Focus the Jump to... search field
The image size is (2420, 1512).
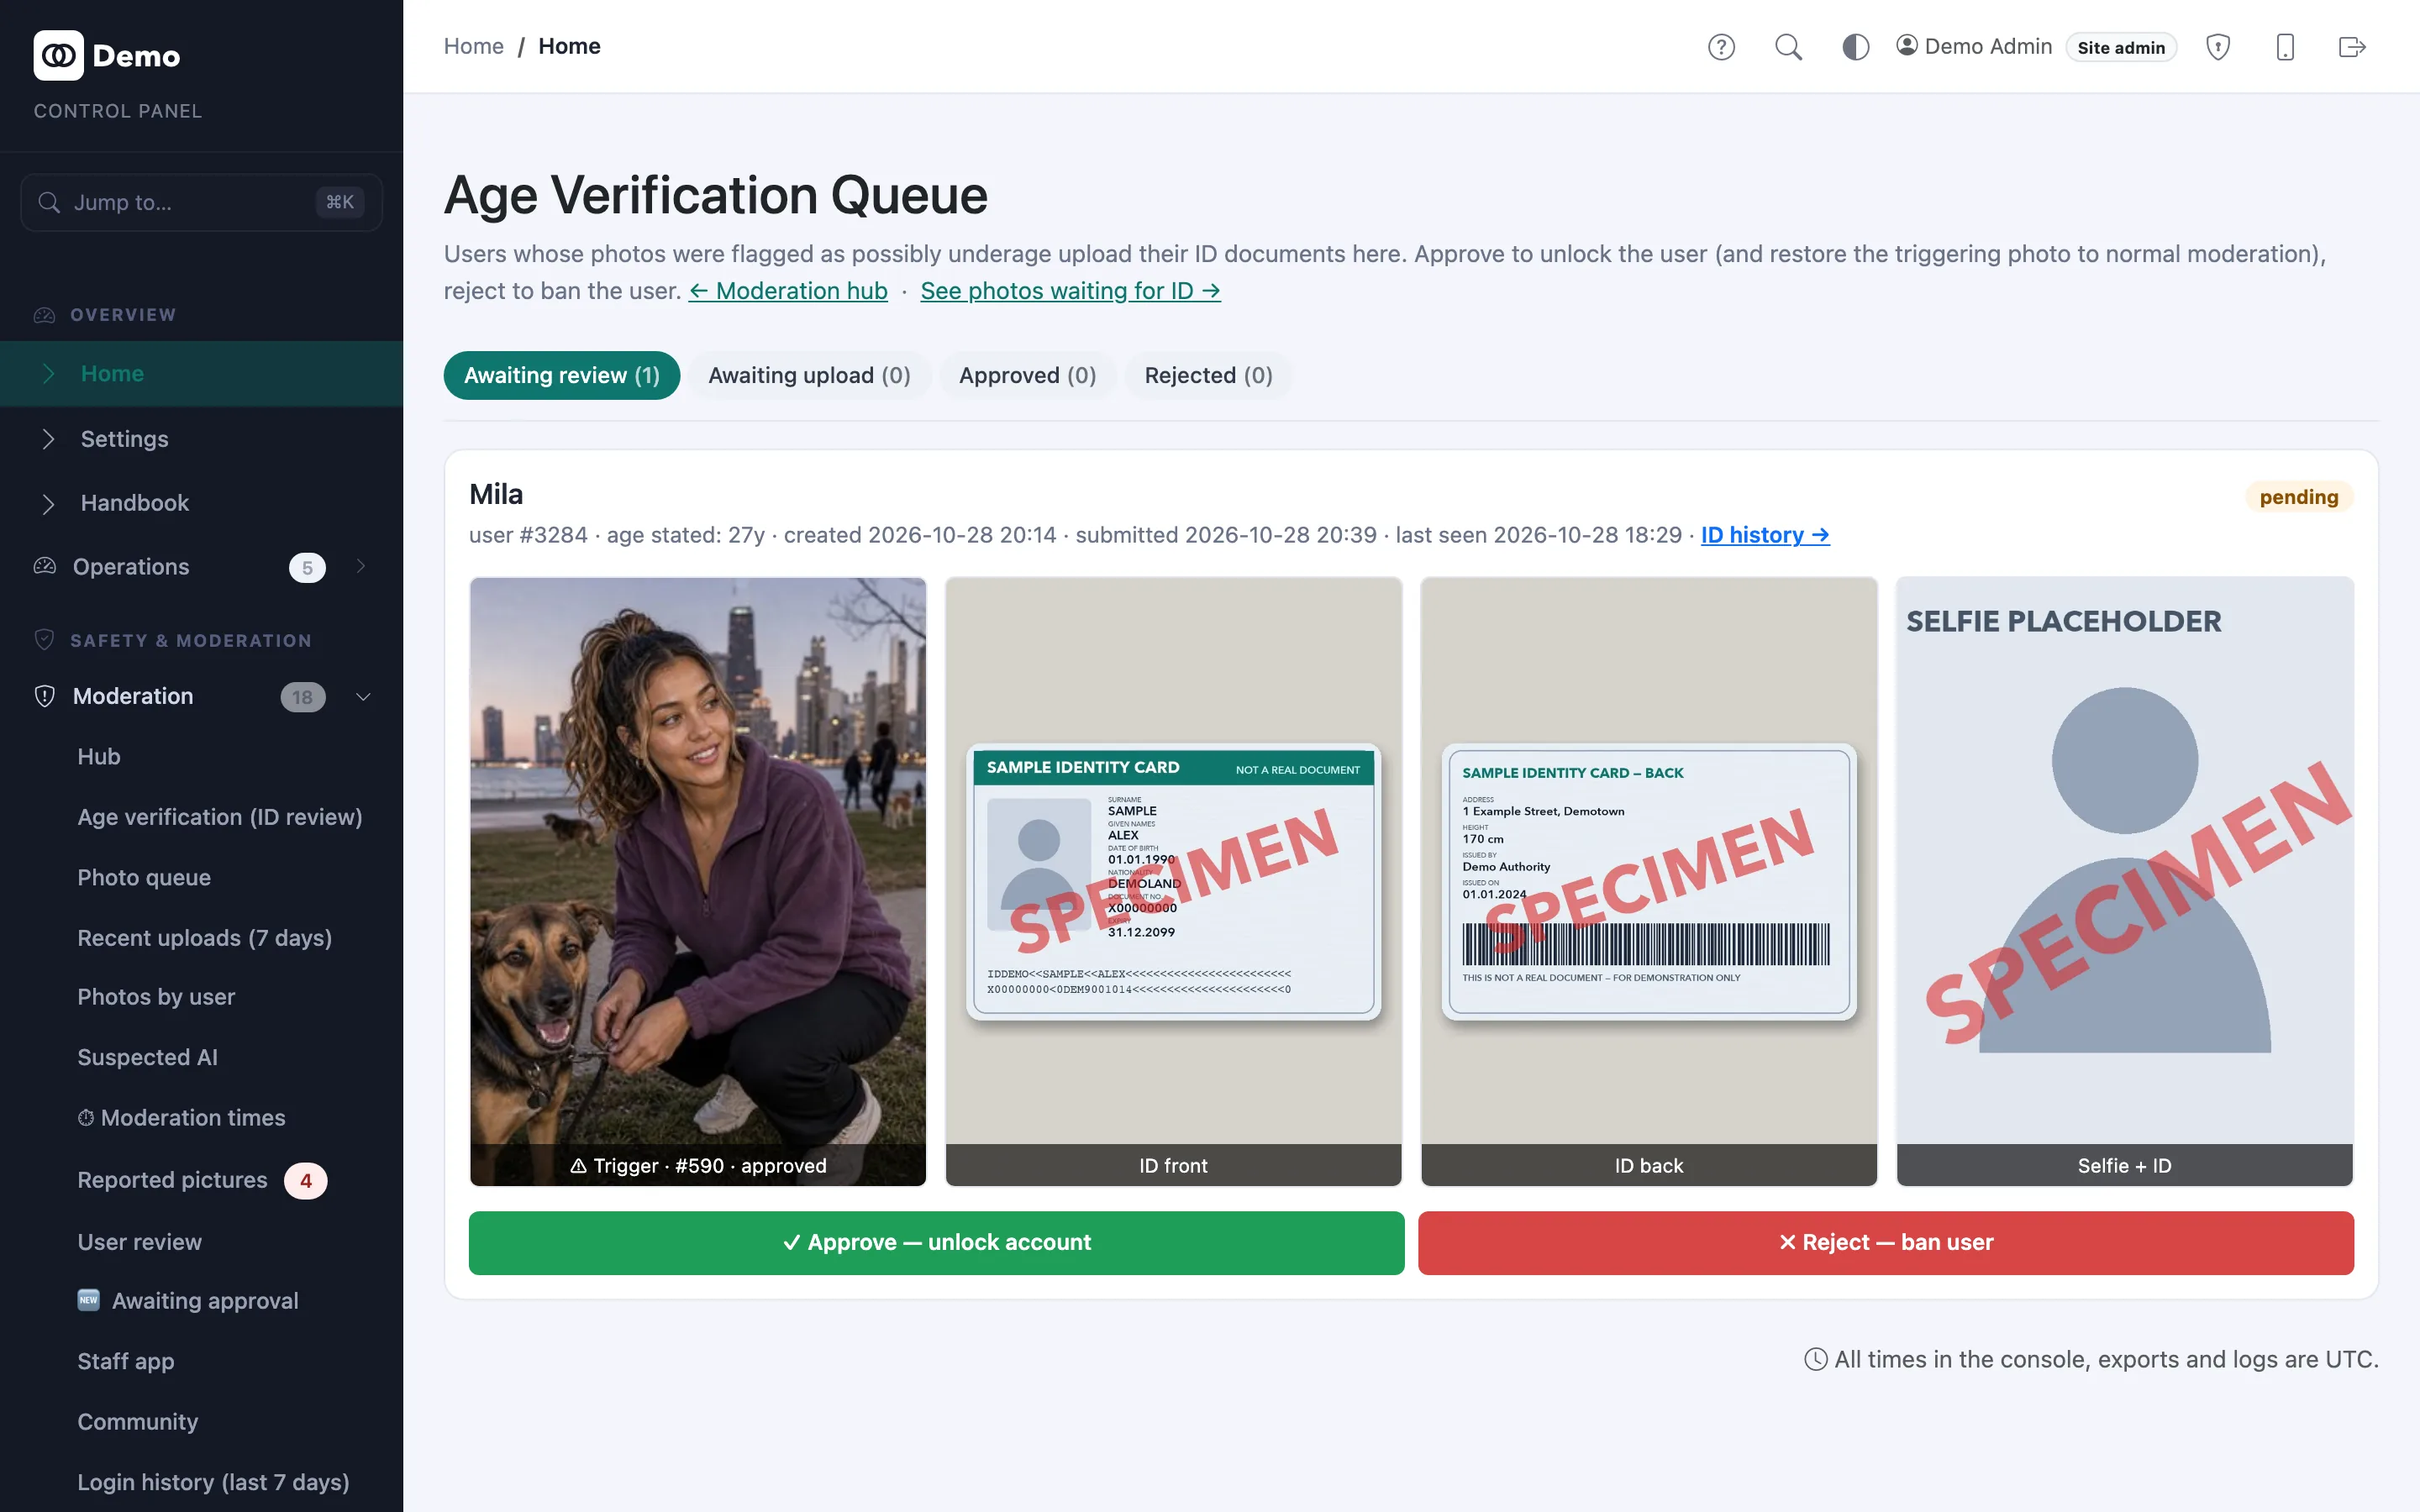pyautogui.click(x=201, y=202)
